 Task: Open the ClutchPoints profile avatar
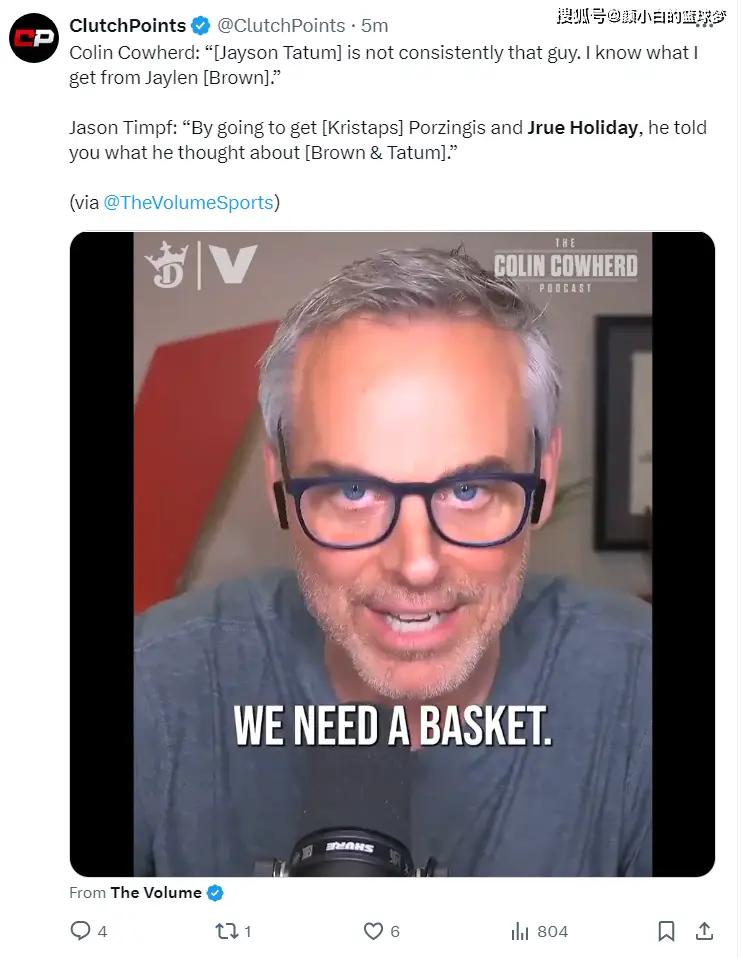tap(34, 38)
